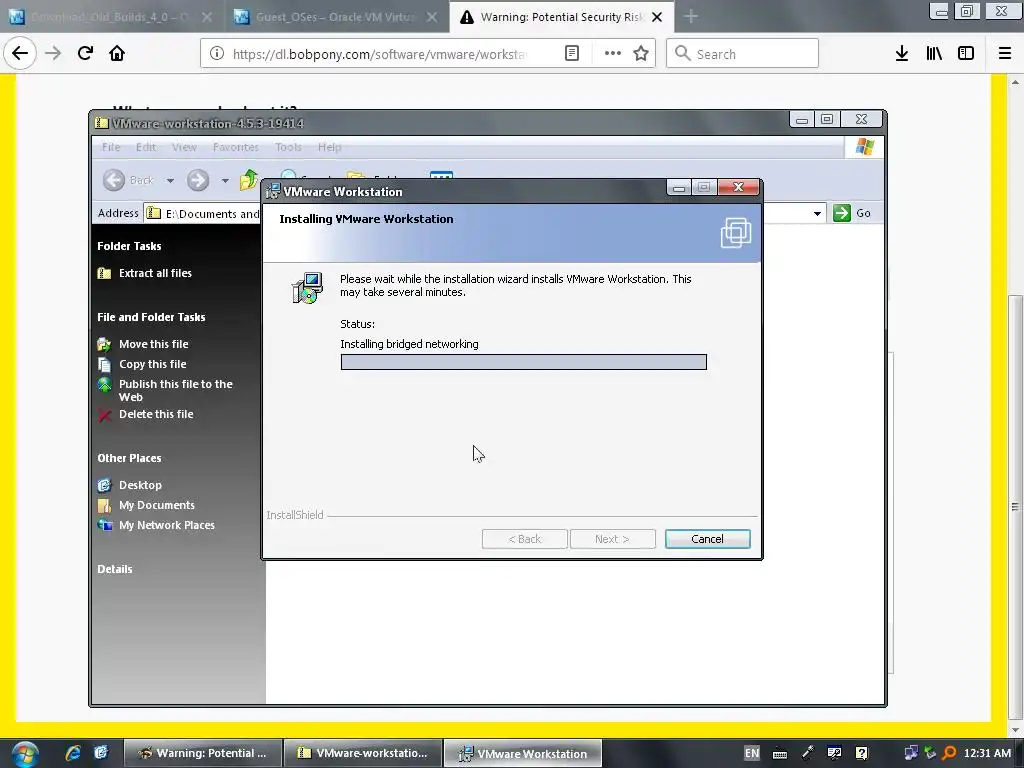The image size is (1024, 768).
Task: Click EN language indicator in tray
Action: click(752, 753)
